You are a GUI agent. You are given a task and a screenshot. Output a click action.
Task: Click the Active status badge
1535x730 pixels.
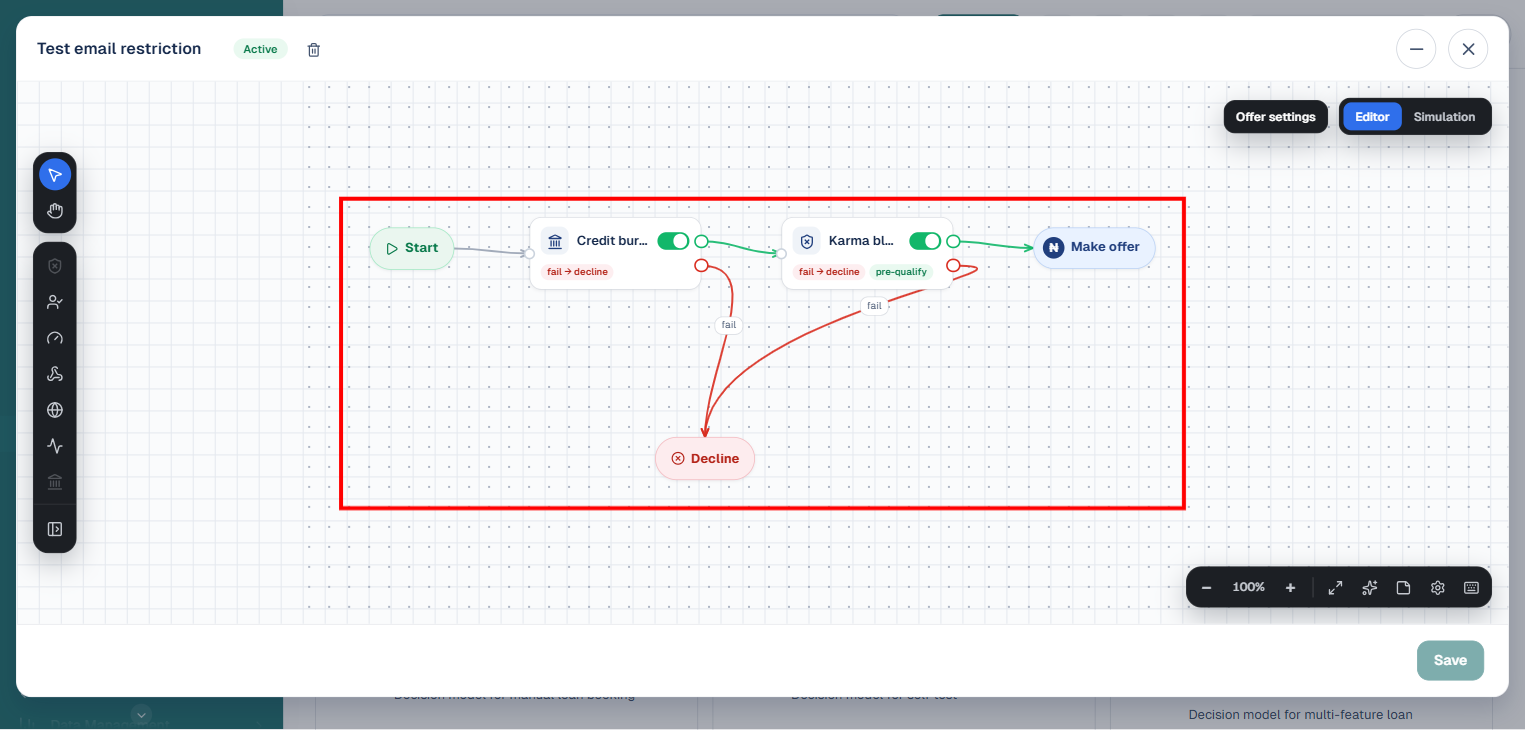pos(260,49)
